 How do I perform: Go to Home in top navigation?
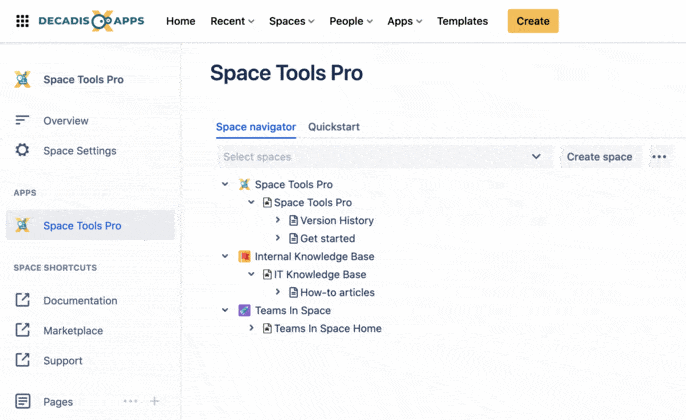181,21
